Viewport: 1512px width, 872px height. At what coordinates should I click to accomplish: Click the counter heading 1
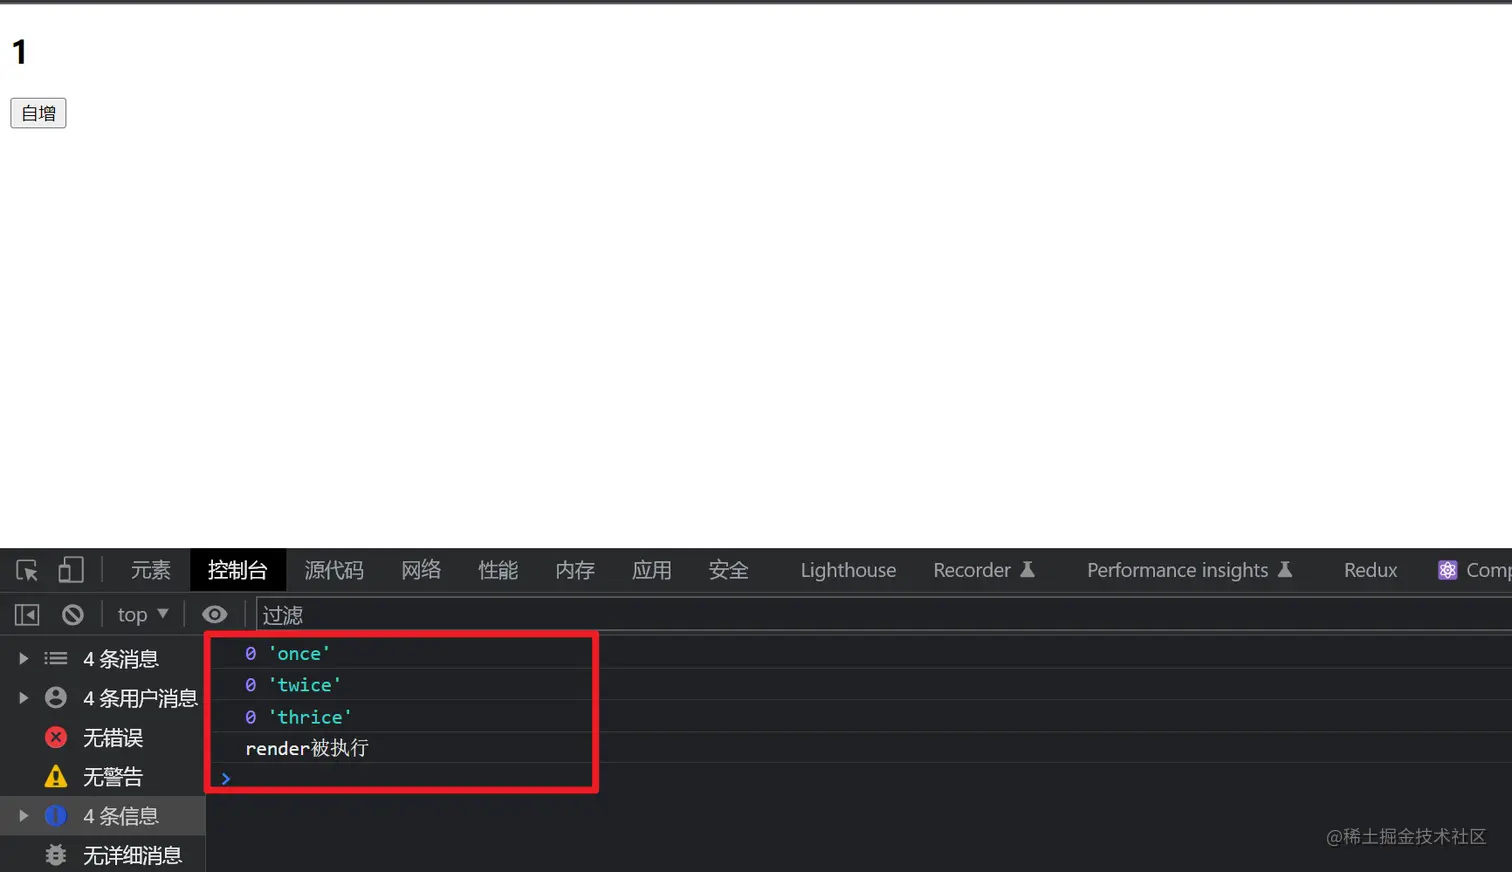(19, 52)
